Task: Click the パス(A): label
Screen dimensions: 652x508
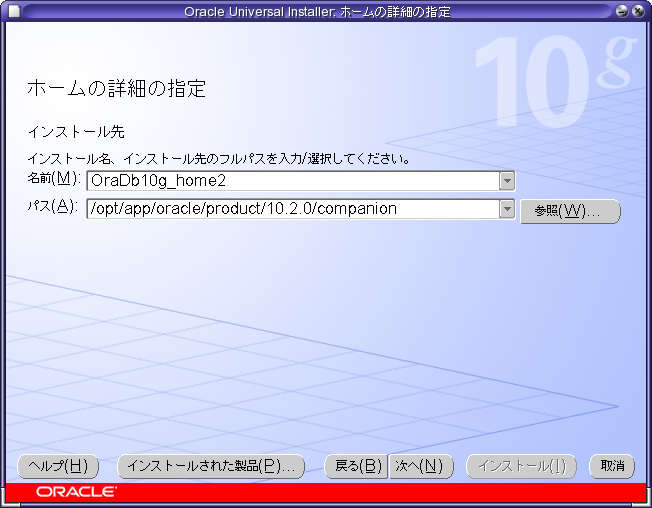Action: (53, 206)
